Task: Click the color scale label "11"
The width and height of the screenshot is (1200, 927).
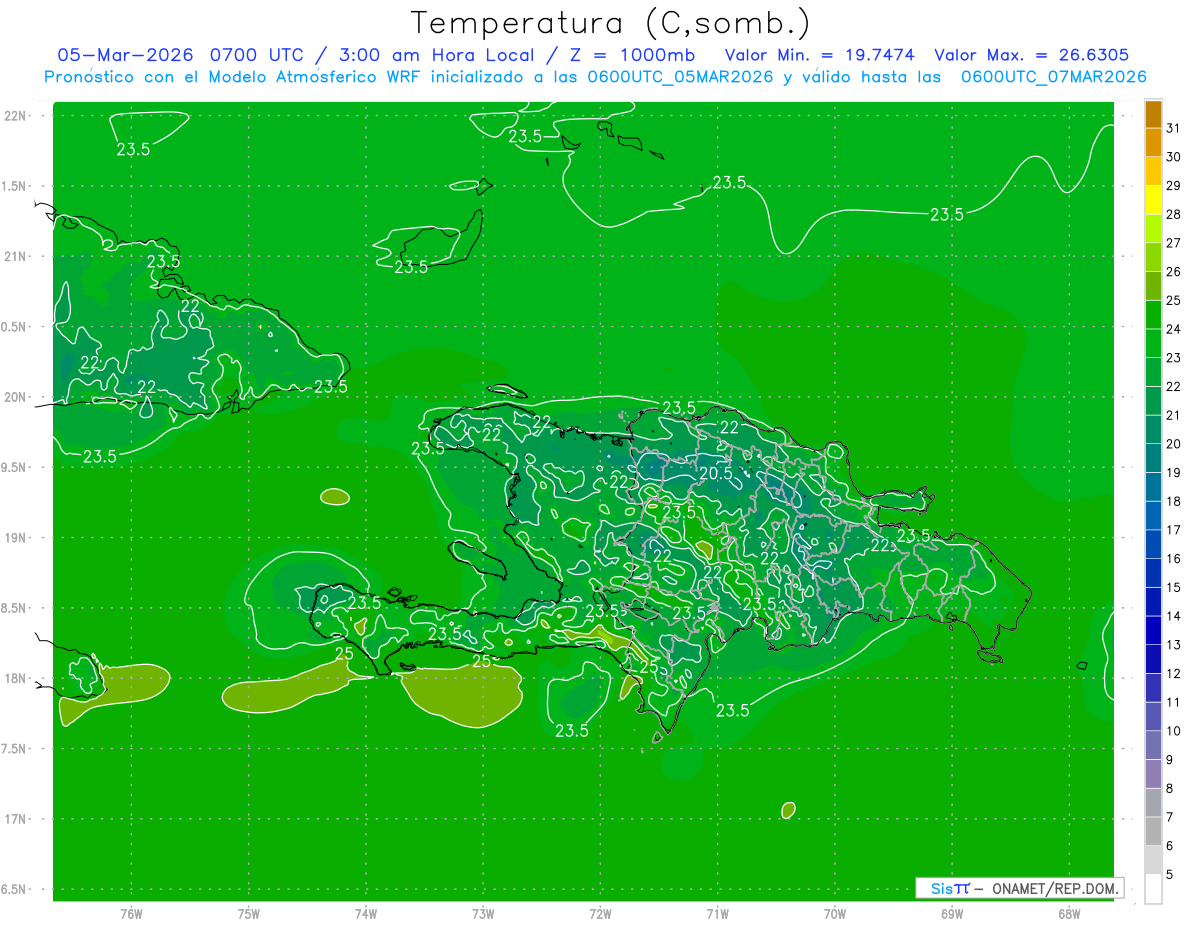Action: pos(1174,703)
